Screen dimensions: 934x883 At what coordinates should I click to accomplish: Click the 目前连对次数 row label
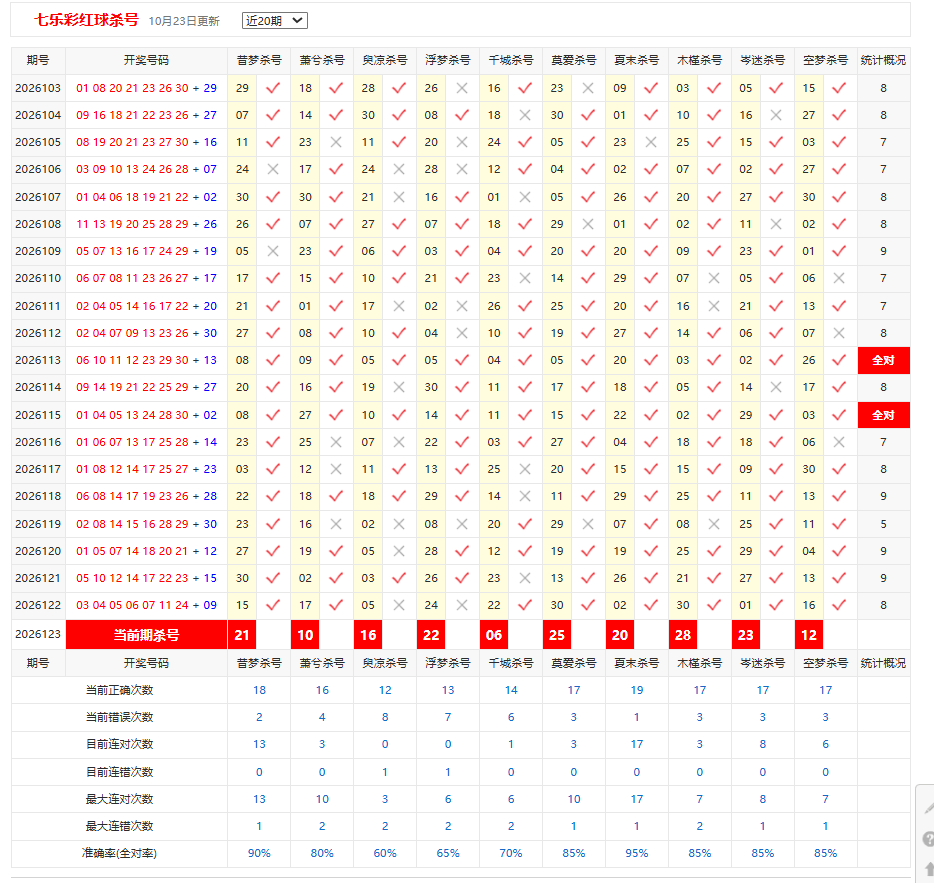(x=120, y=745)
